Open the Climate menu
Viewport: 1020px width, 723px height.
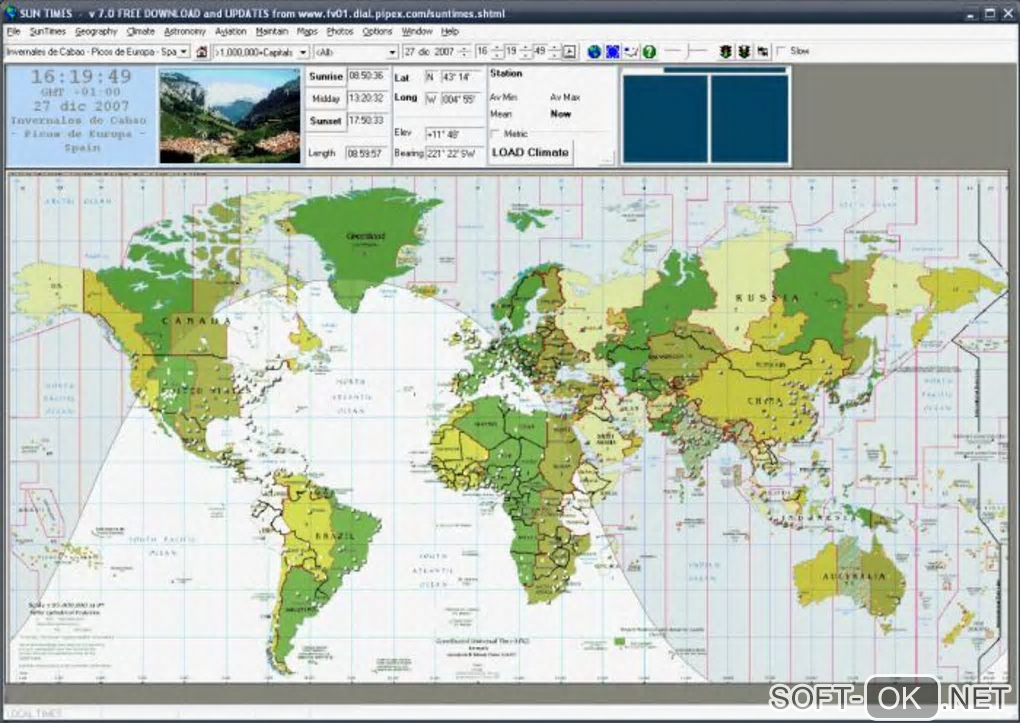pyautogui.click(x=140, y=31)
